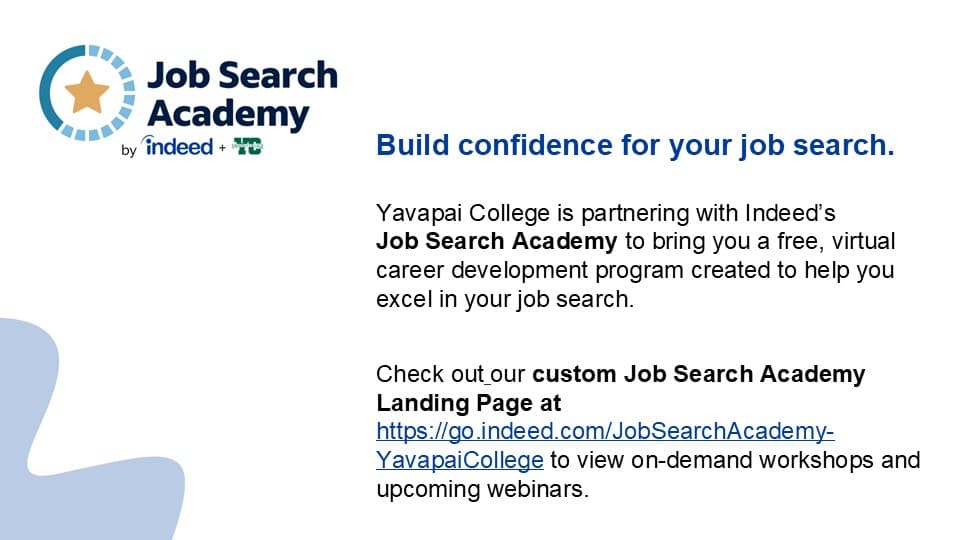Click the bold "Landing Page at" text

point(468,403)
